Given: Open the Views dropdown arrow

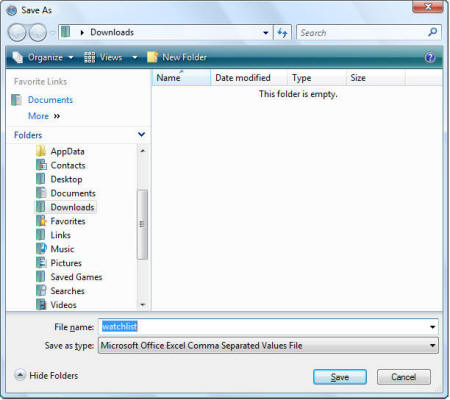Looking at the screenshot, I should 135,57.
